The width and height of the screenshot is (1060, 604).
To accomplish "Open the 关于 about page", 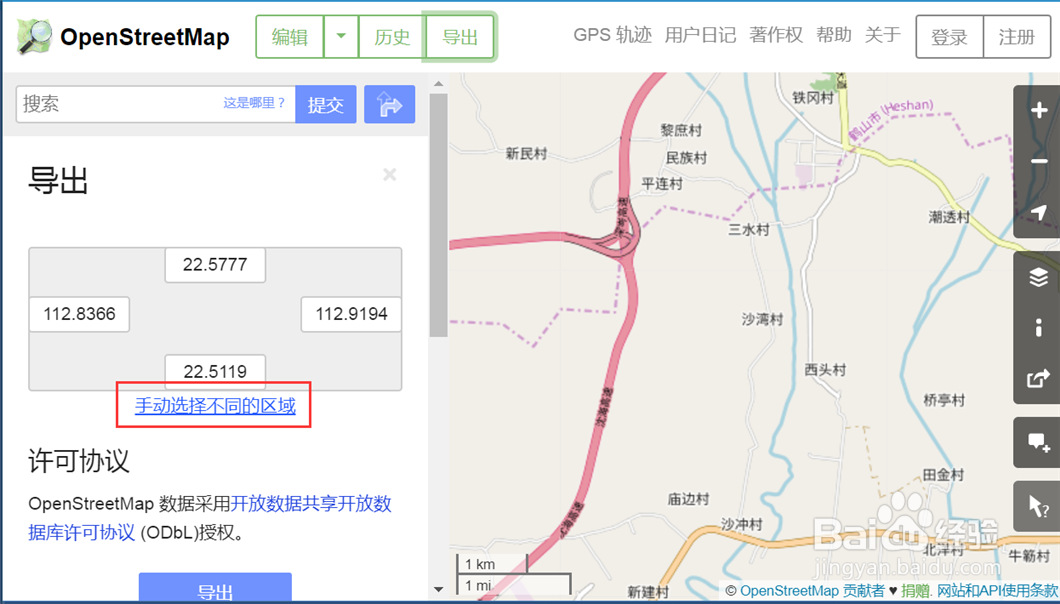I will pyautogui.click(x=883, y=35).
